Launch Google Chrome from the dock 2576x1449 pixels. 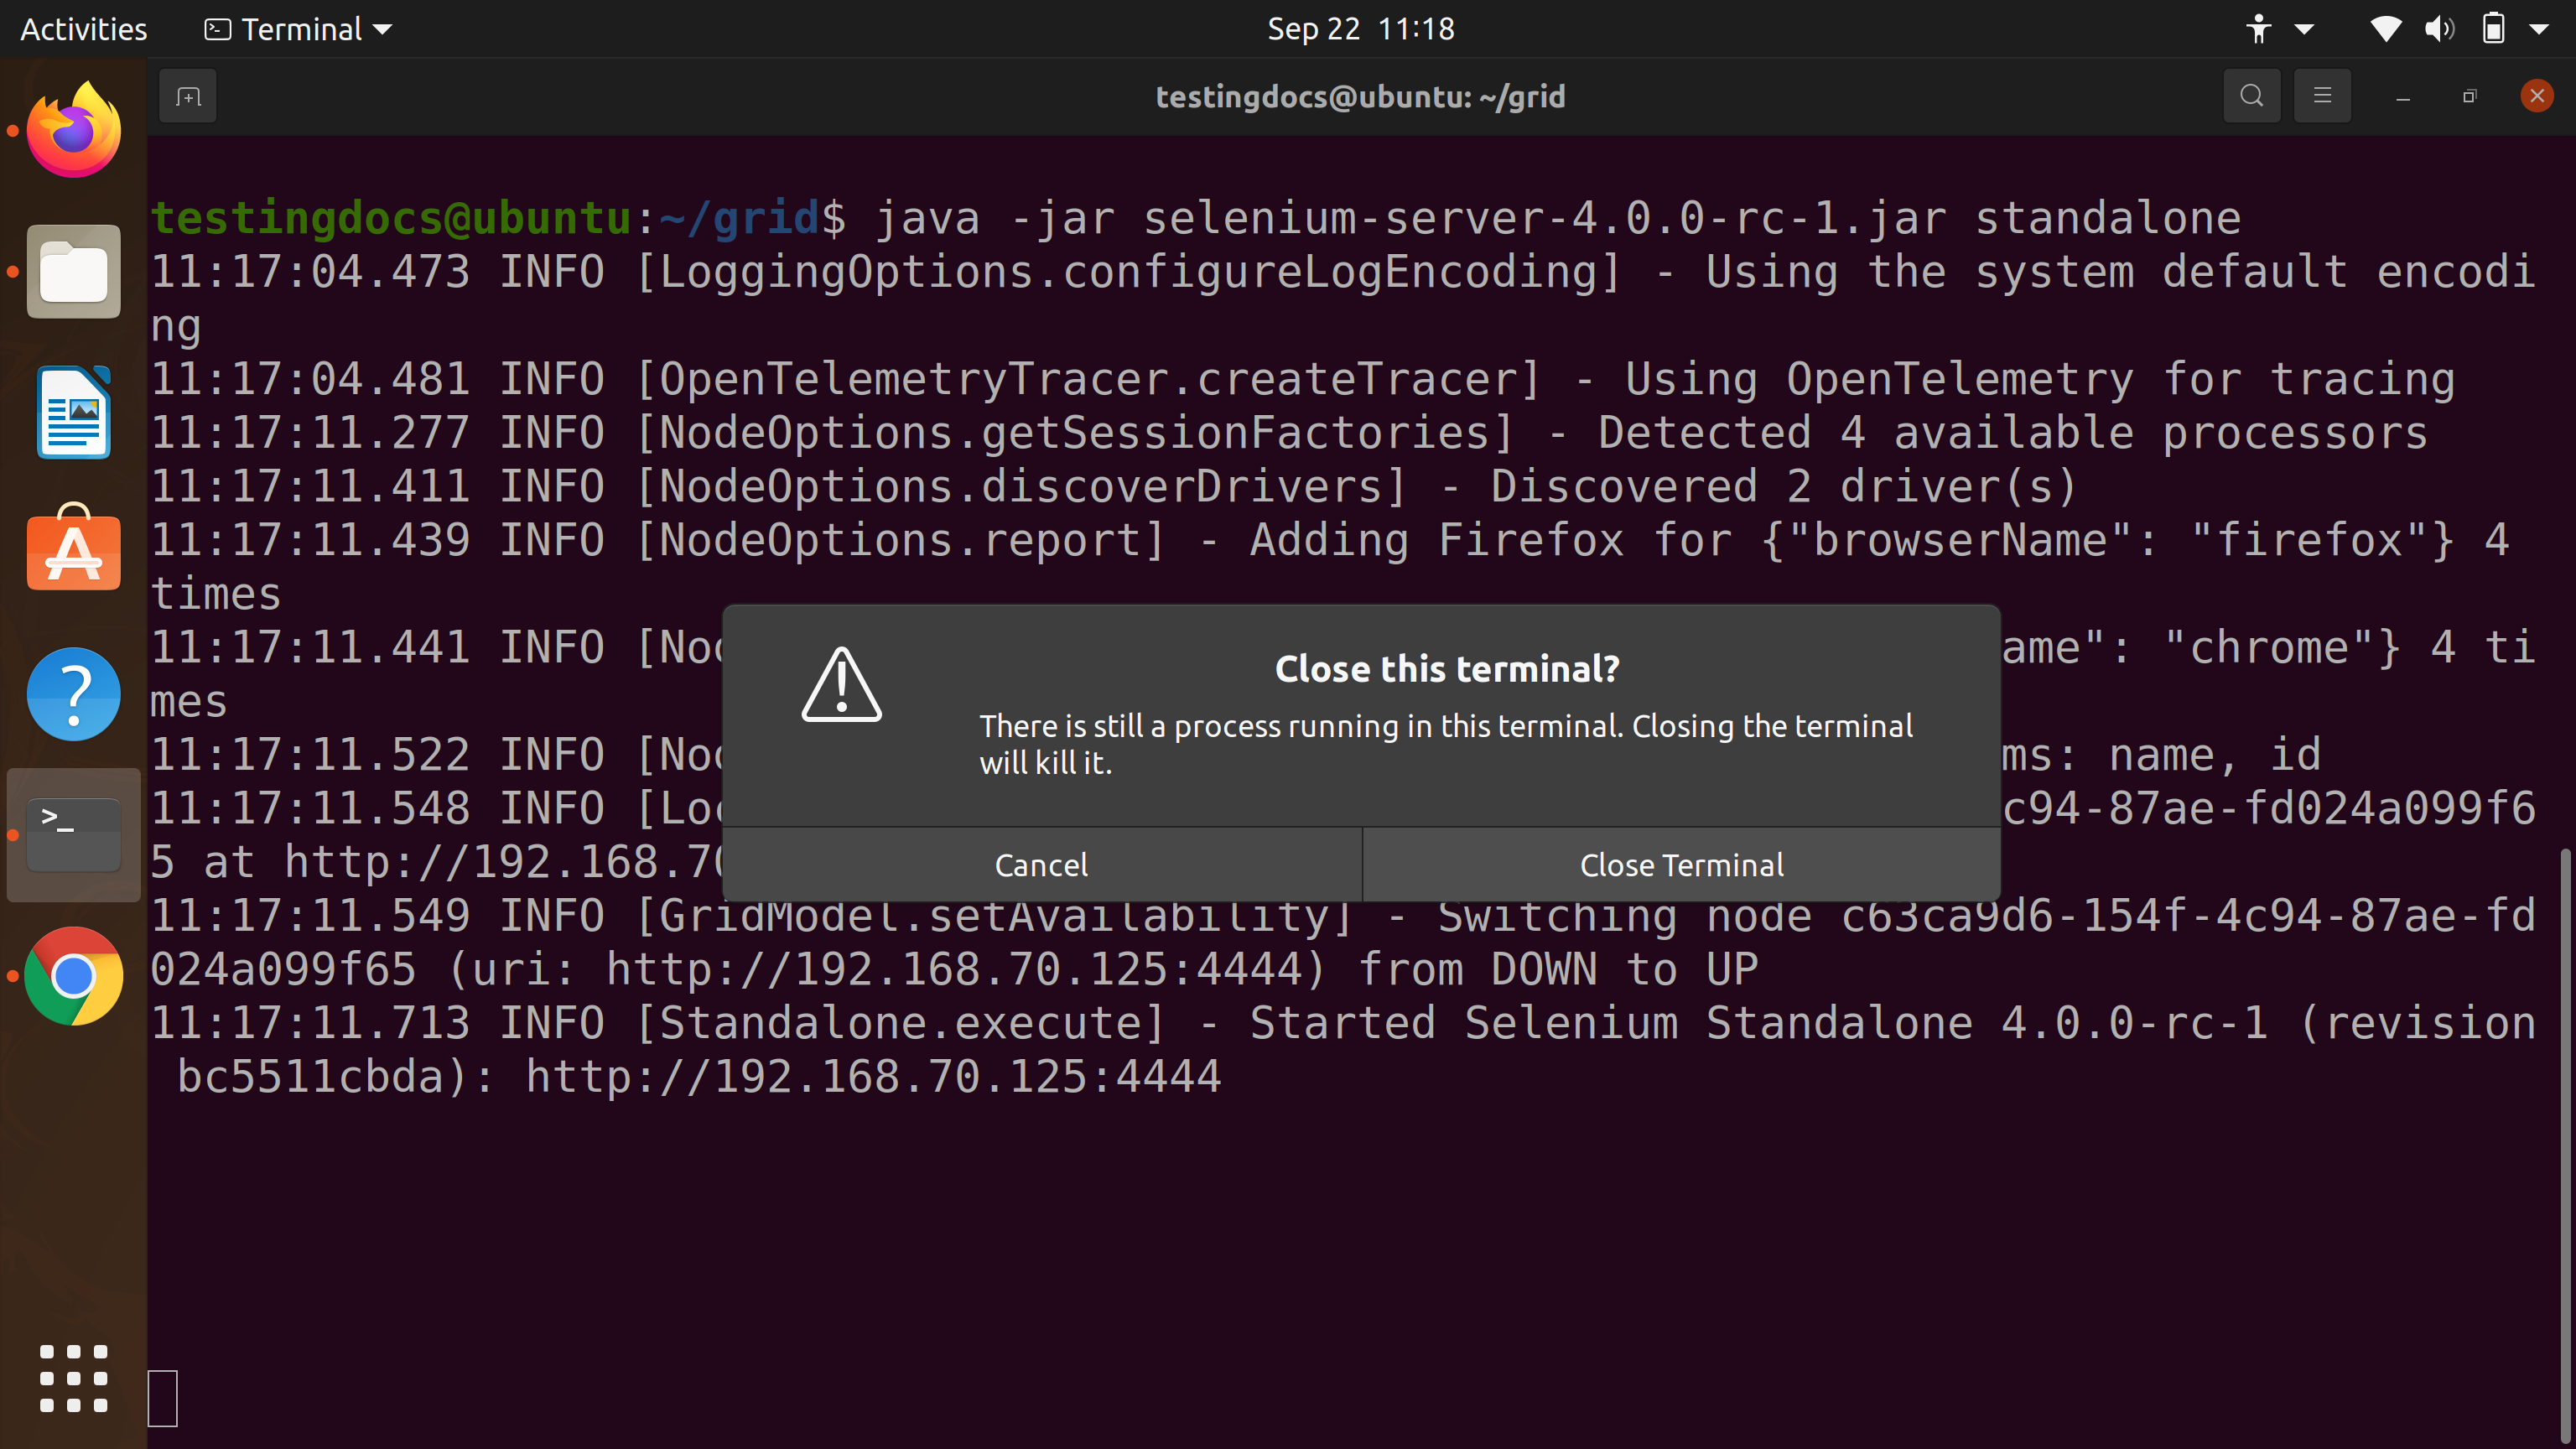coord(73,976)
